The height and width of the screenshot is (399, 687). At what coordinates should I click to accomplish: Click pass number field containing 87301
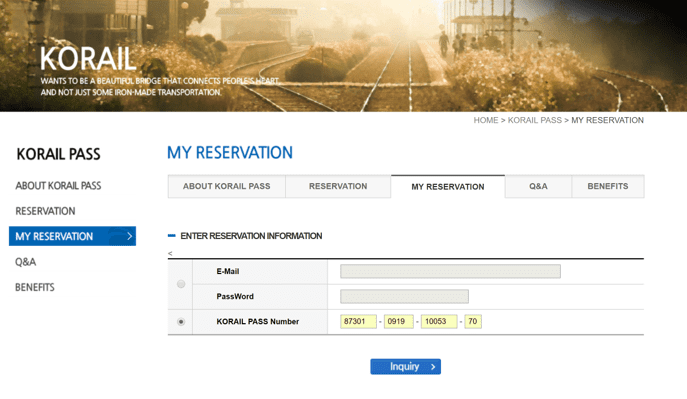point(358,321)
